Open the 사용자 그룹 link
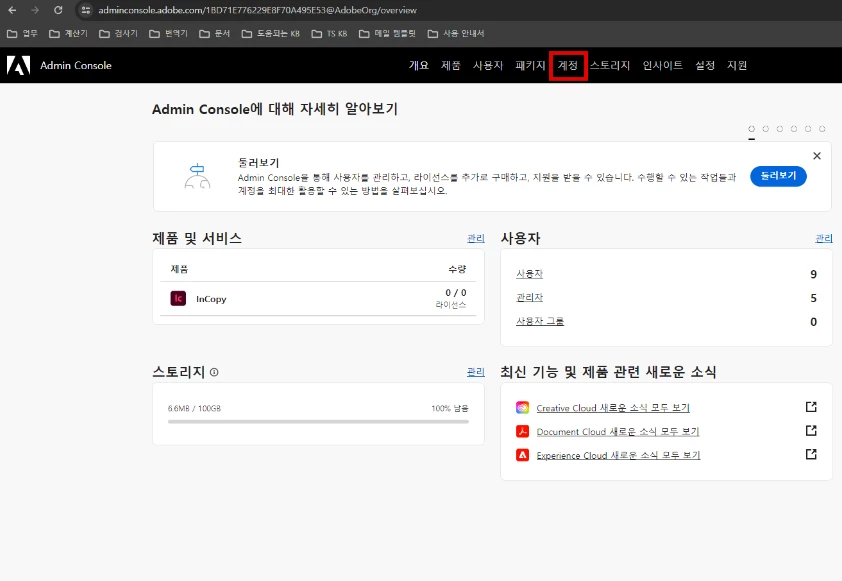 point(540,321)
